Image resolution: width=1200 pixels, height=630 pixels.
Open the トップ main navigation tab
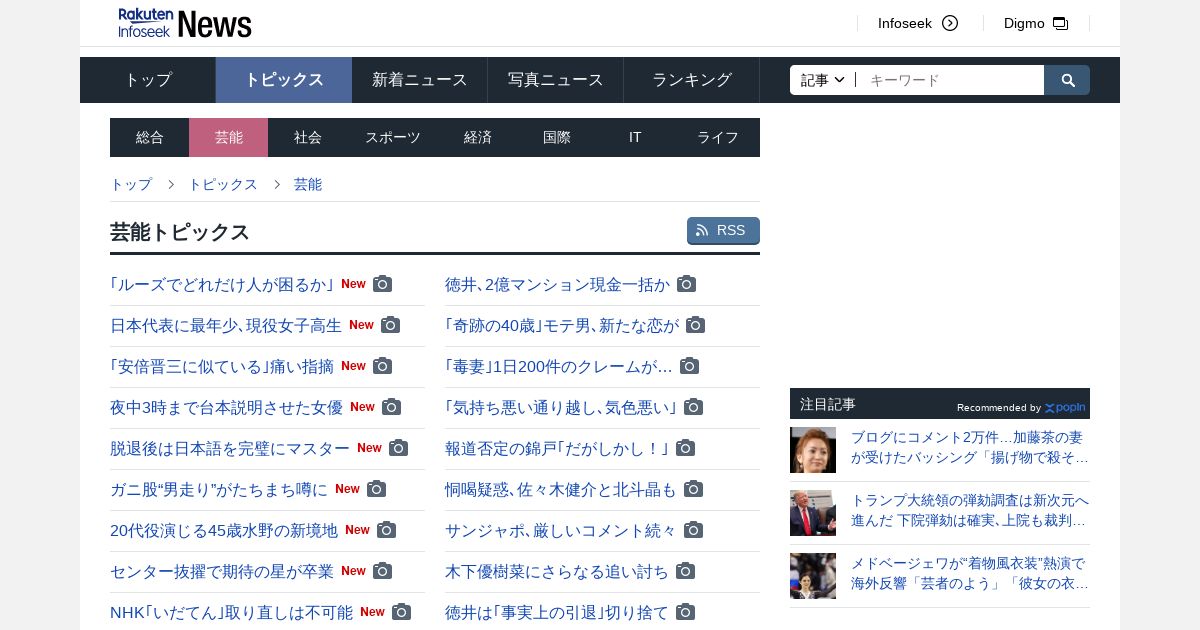[148, 80]
